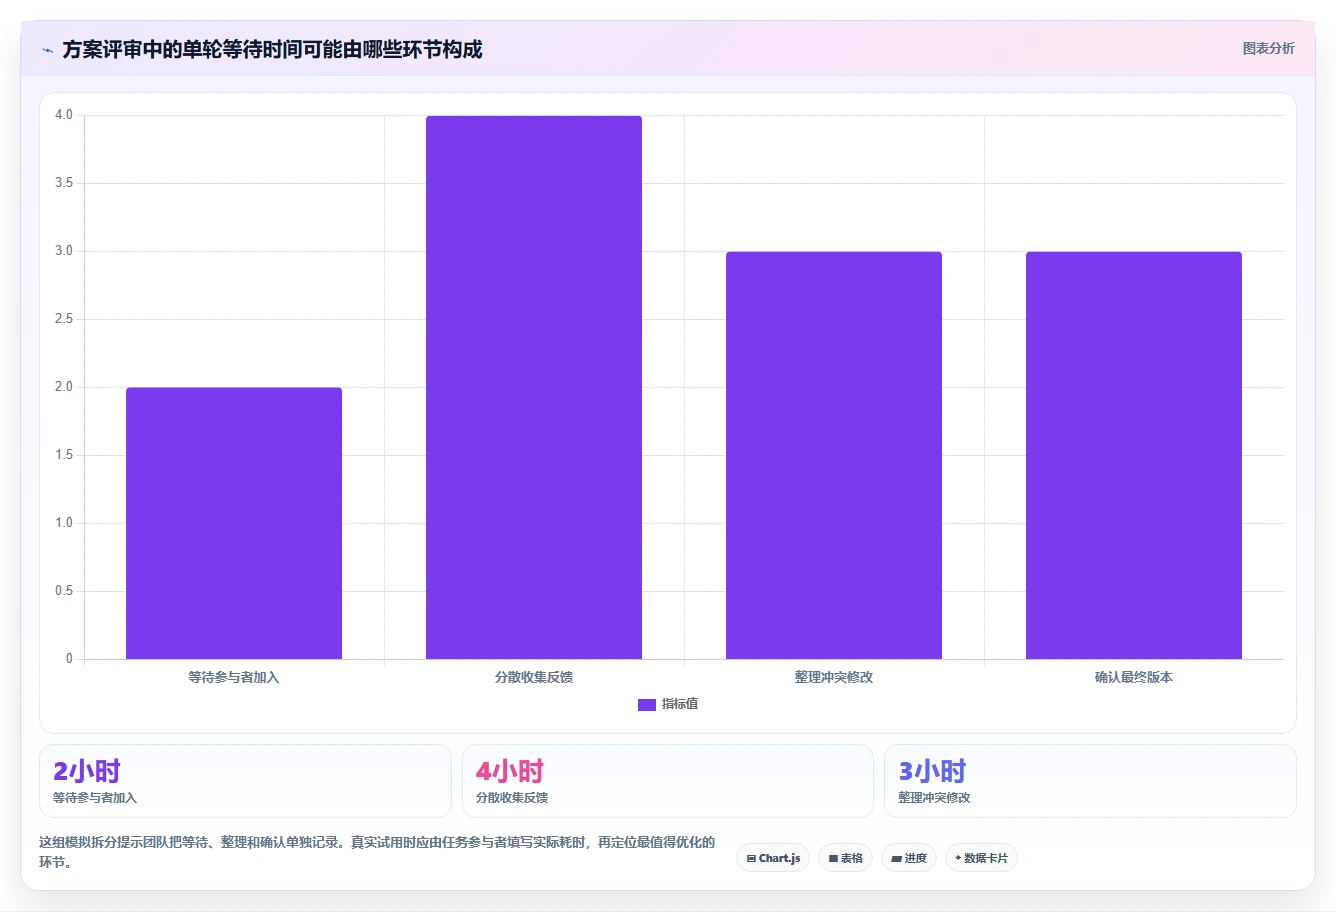The width and height of the screenshot is (1336, 912).
Task: Click the 图表分析 label in the header
Action: pos(1268,48)
